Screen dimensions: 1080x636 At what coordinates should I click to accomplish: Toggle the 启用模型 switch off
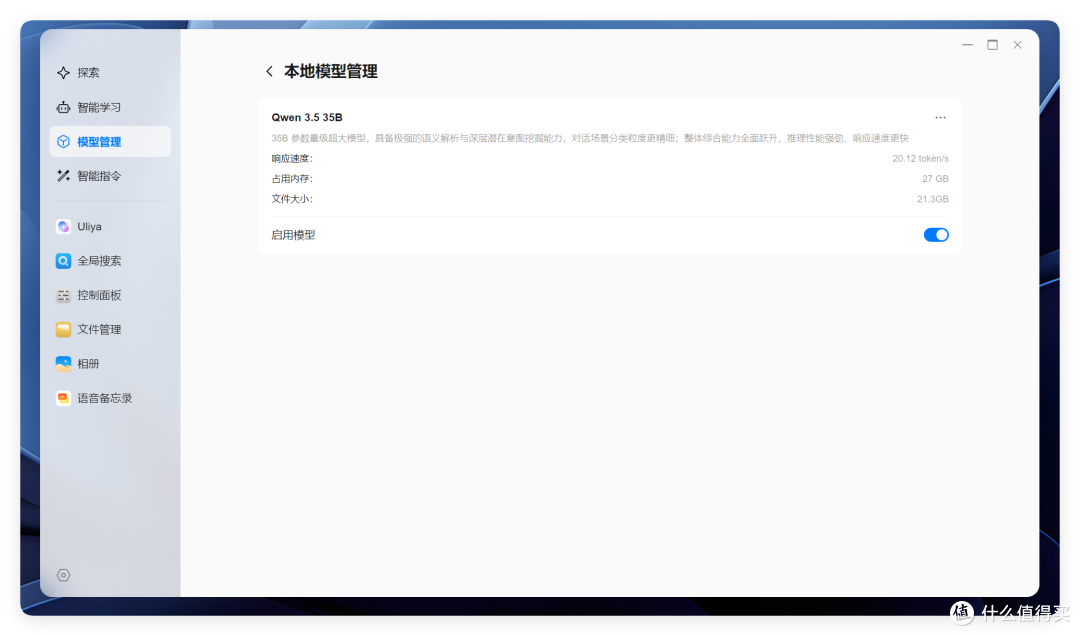pyautogui.click(x=936, y=235)
